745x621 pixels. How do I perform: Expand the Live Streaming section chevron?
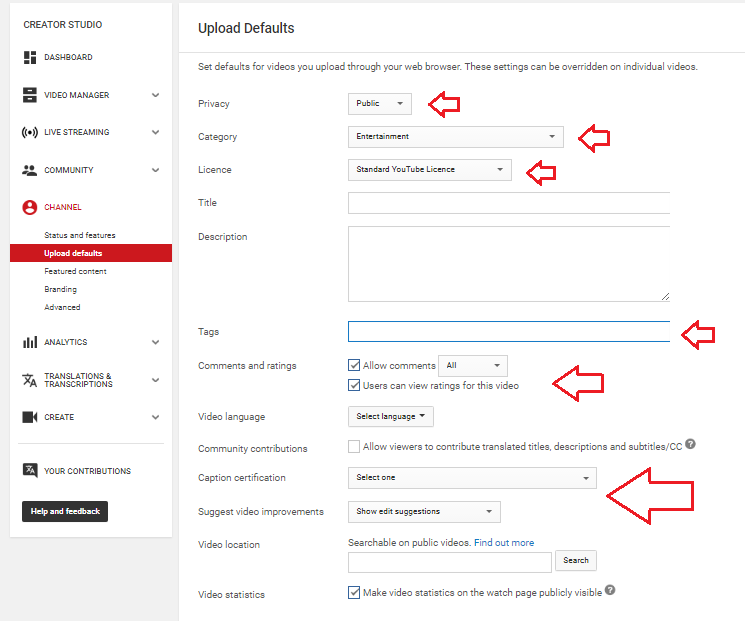pos(155,132)
